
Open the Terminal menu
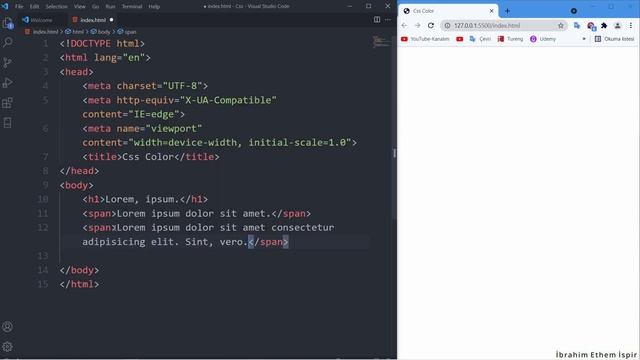132,7
